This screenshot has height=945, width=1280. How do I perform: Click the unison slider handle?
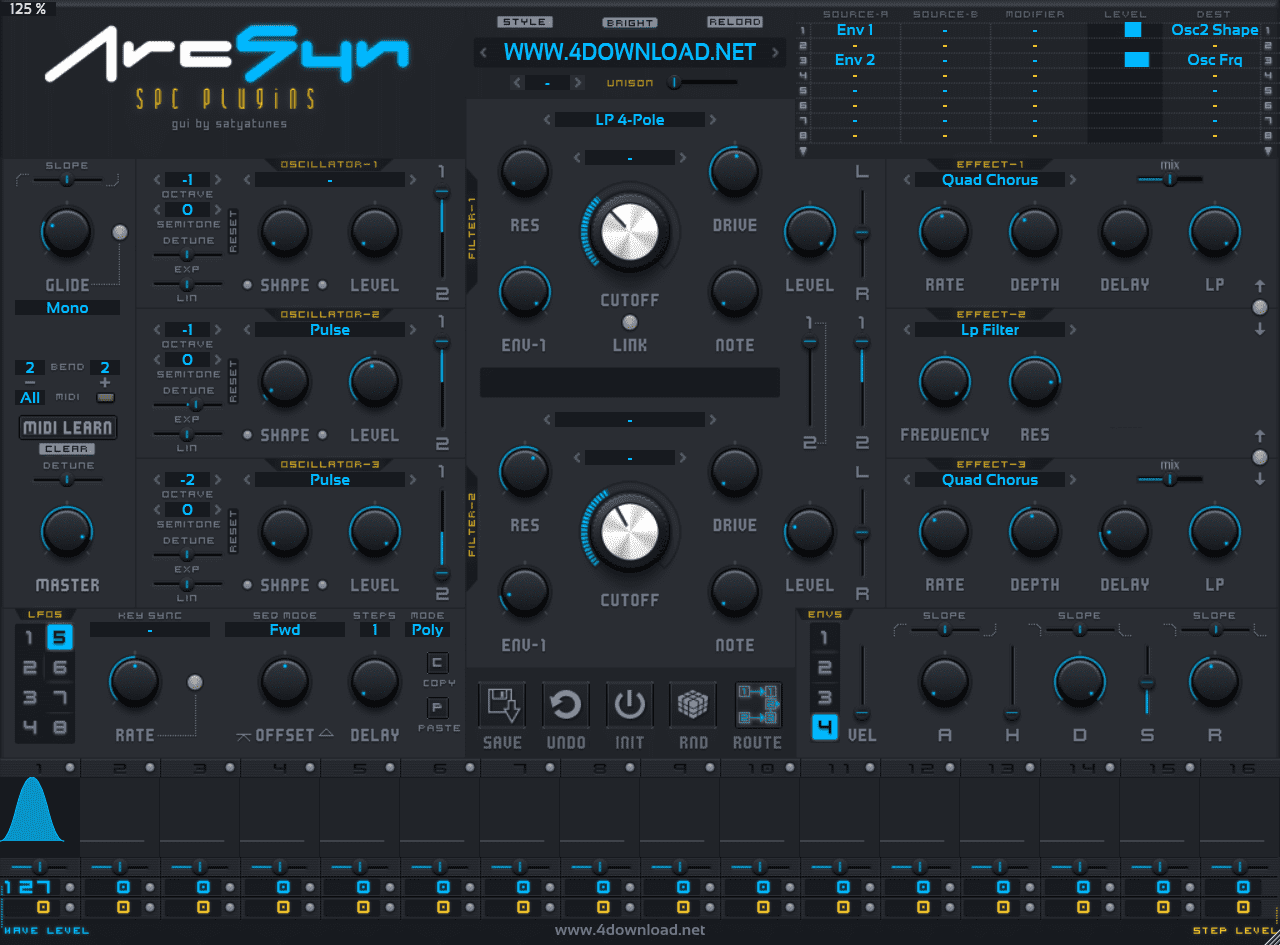(674, 82)
